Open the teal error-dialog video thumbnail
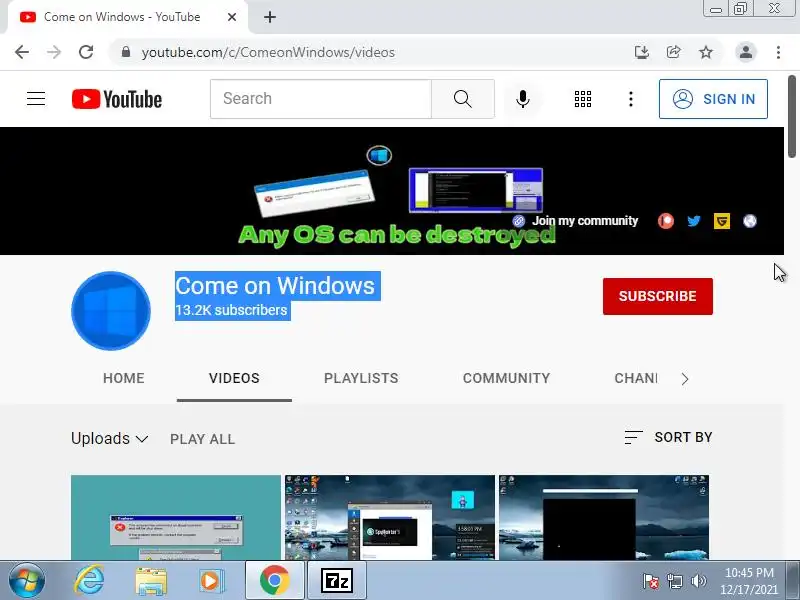 [176, 517]
